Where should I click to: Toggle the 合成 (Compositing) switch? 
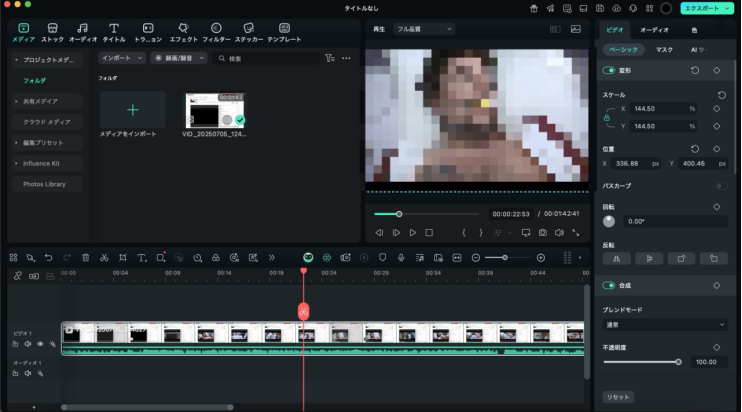pos(608,285)
